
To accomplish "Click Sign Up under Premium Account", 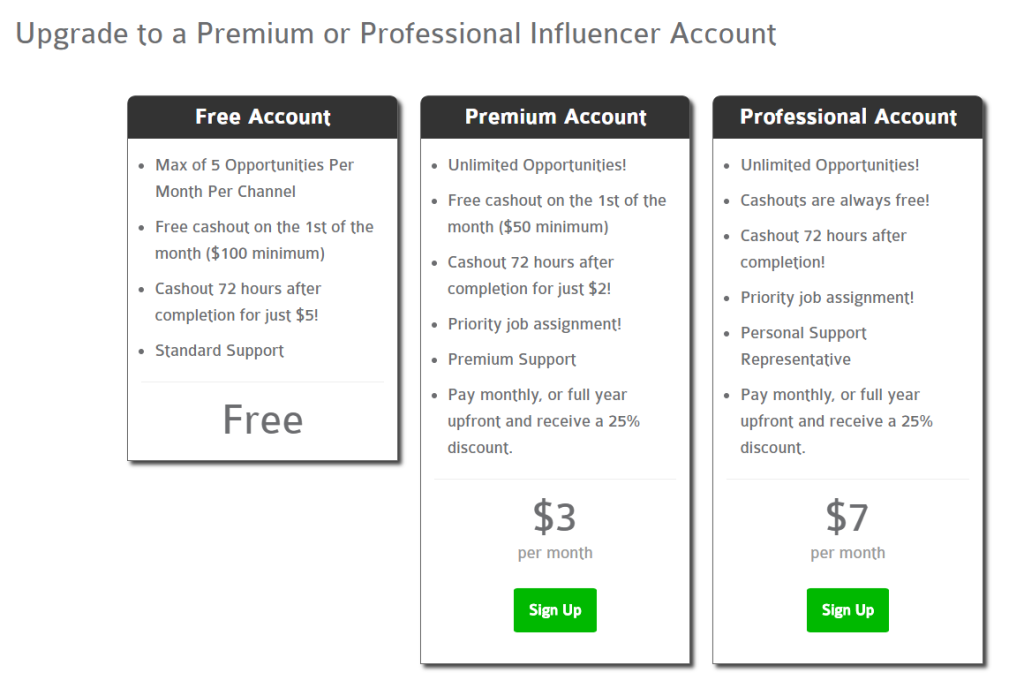I will pos(554,610).
